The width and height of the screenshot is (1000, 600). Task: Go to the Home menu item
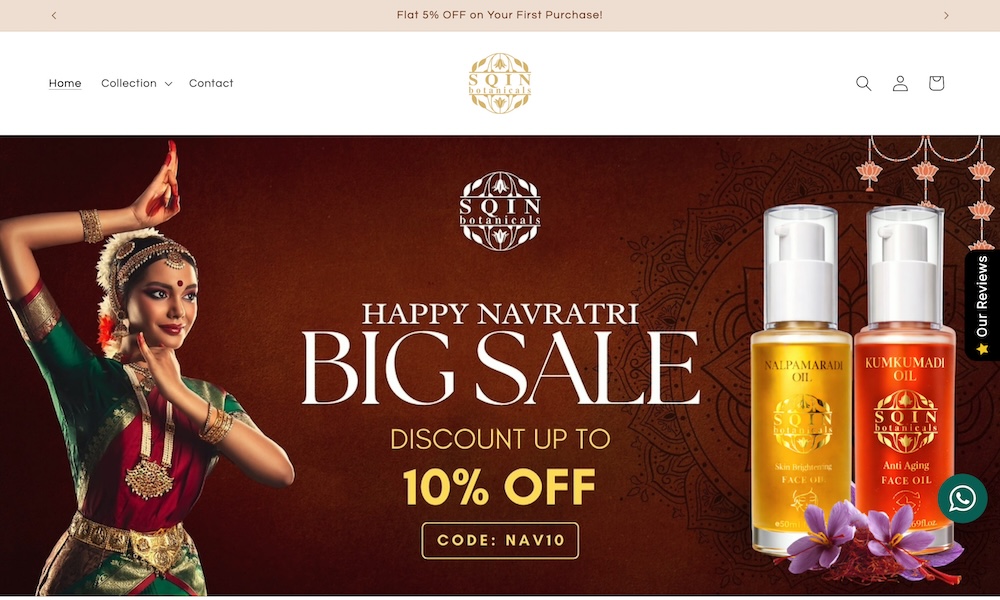coord(65,84)
